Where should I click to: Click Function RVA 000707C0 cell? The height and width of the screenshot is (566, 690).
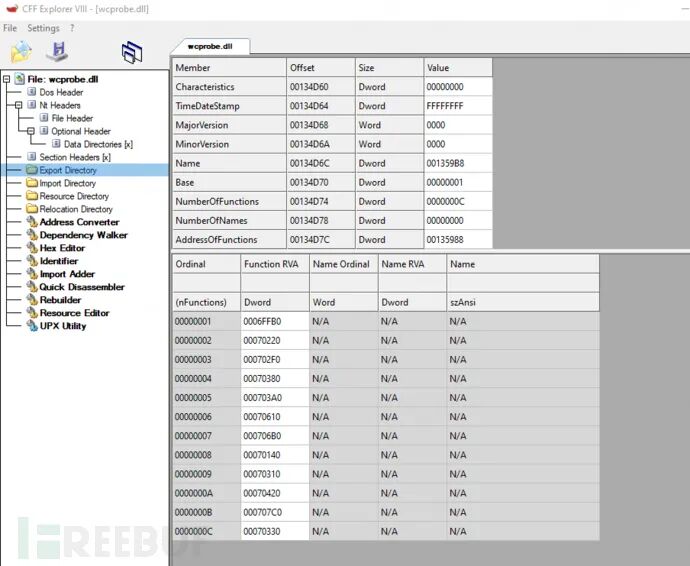pos(275,512)
